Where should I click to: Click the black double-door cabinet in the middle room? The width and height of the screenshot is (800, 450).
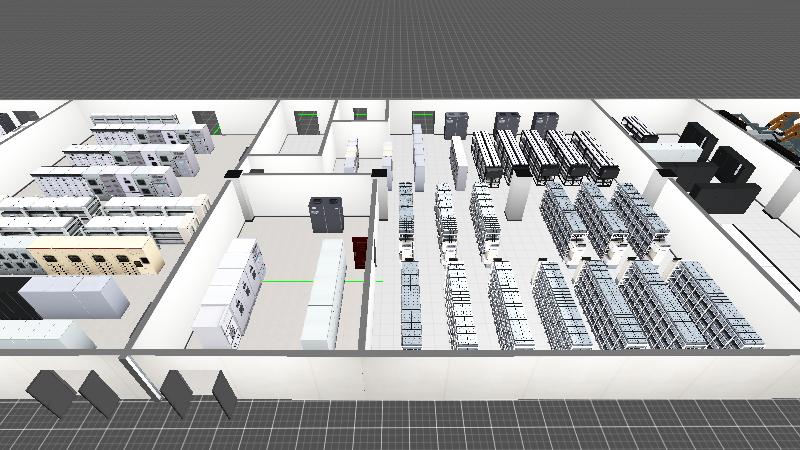pyautogui.click(x=327, y=215)
